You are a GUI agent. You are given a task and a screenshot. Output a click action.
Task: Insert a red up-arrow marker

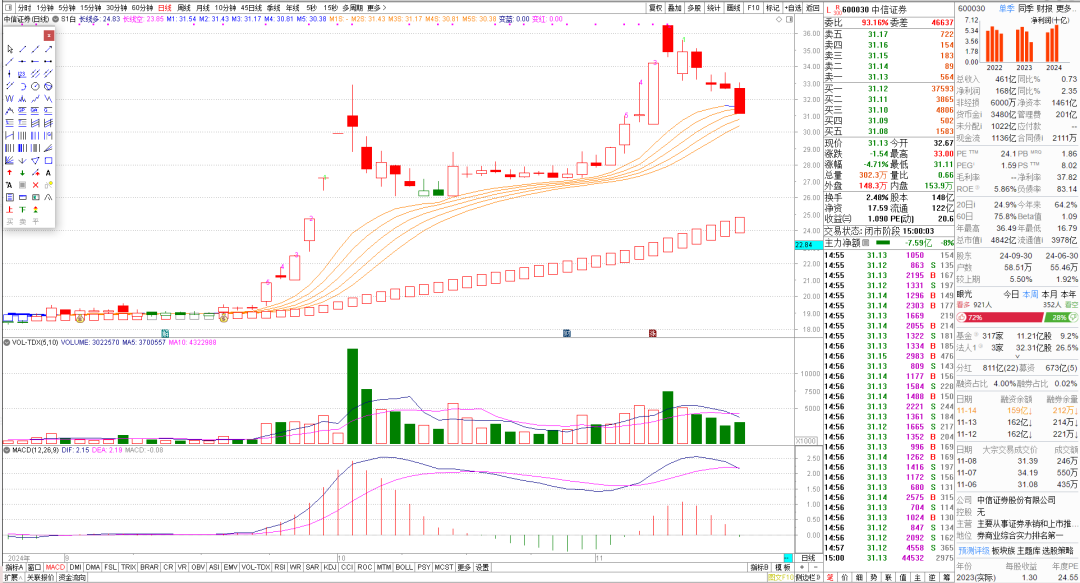(x=10, y=173)
